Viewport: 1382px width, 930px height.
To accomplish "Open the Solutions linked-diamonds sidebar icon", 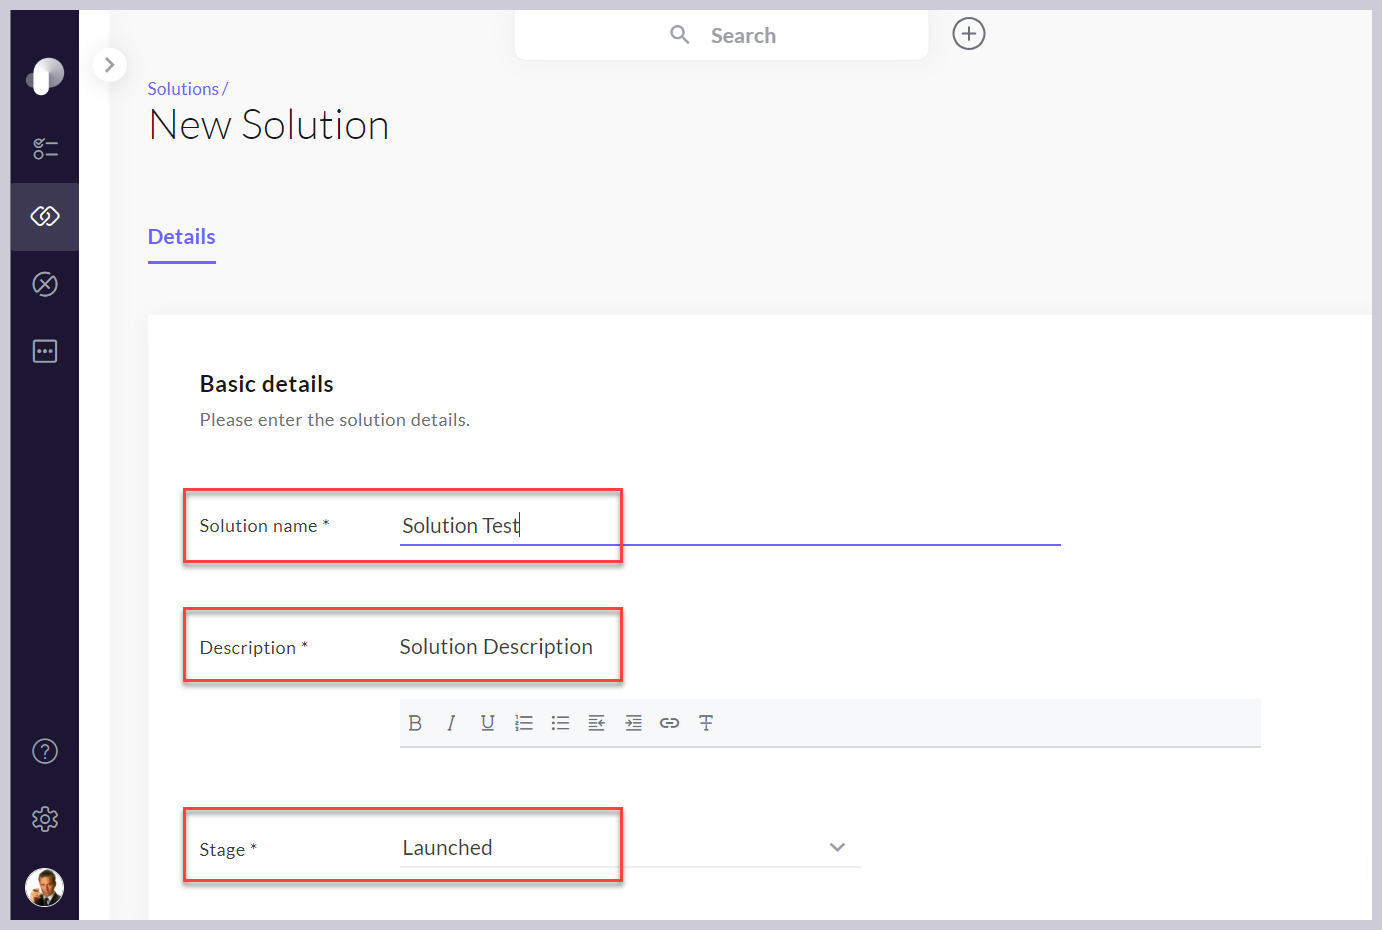I will (x=45, y=216).
